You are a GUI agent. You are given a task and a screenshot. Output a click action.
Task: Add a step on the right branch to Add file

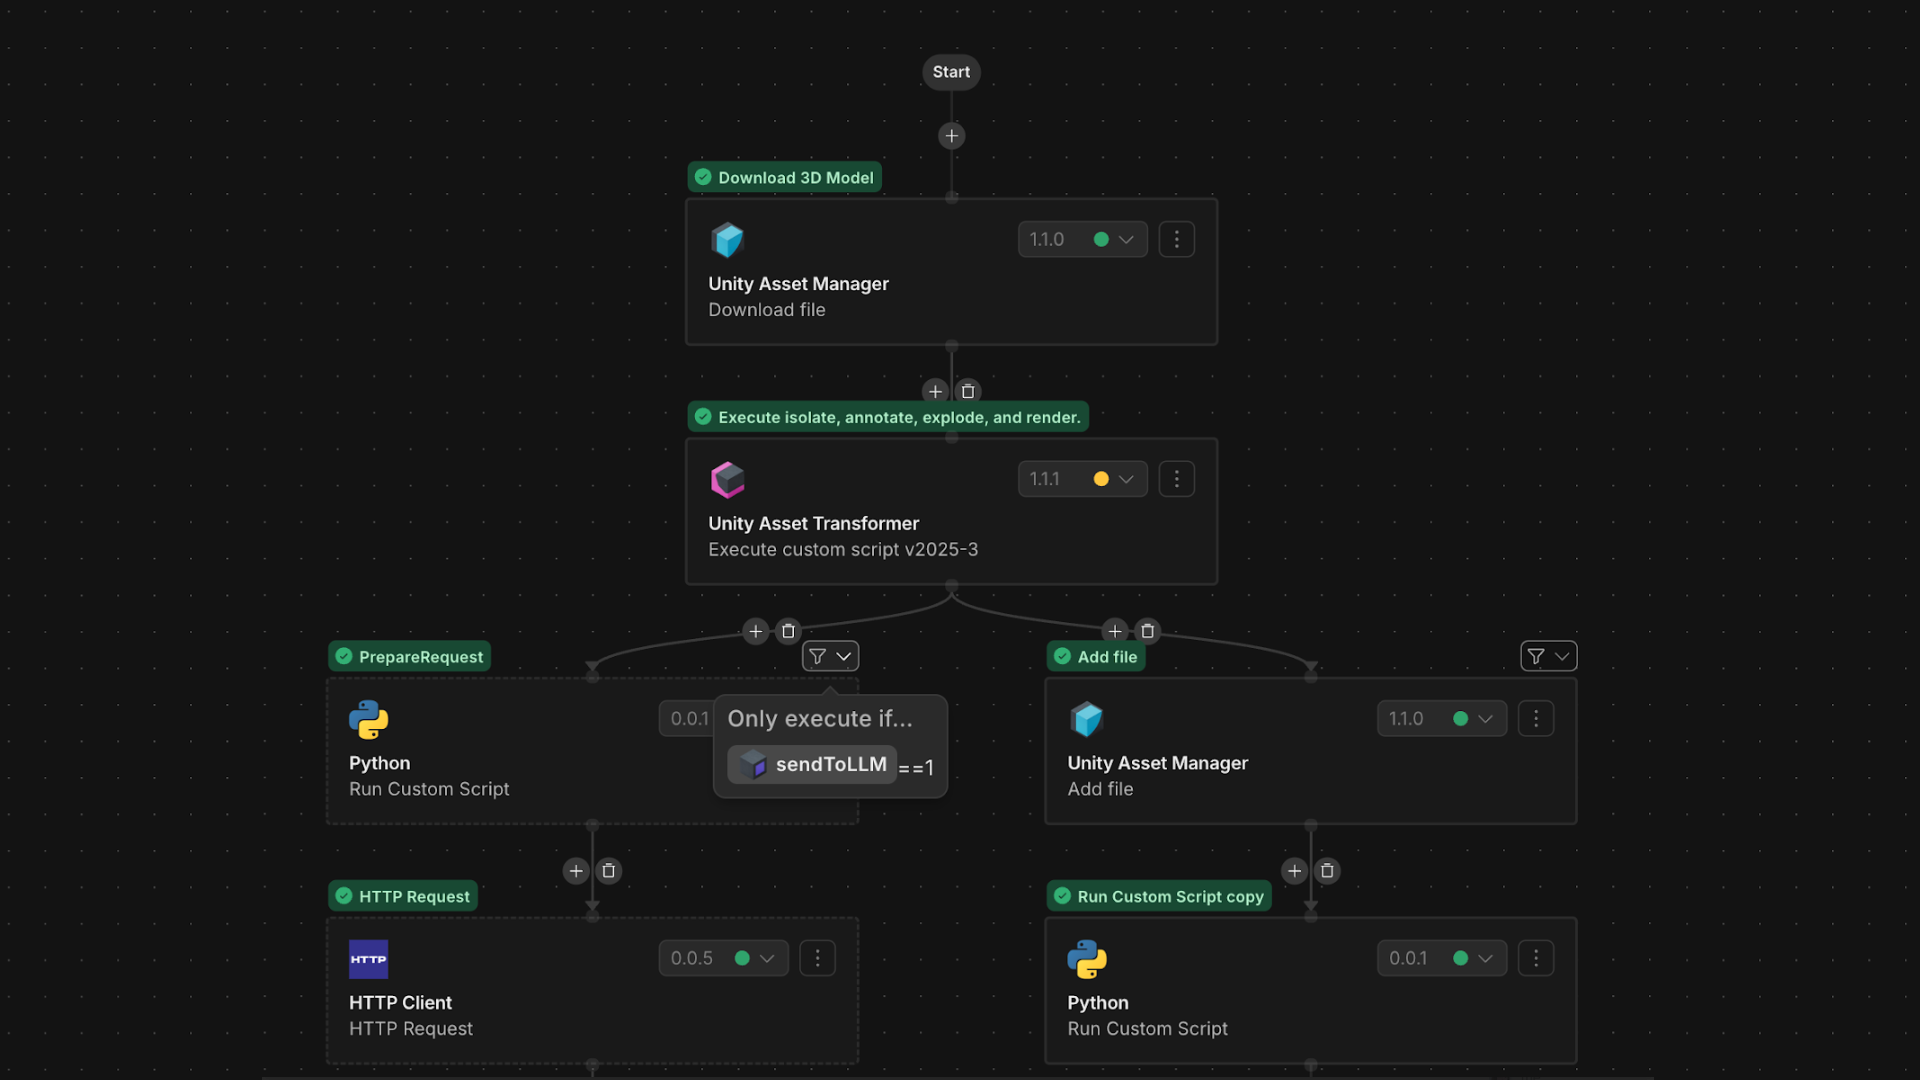click(x=1115, y=631)
